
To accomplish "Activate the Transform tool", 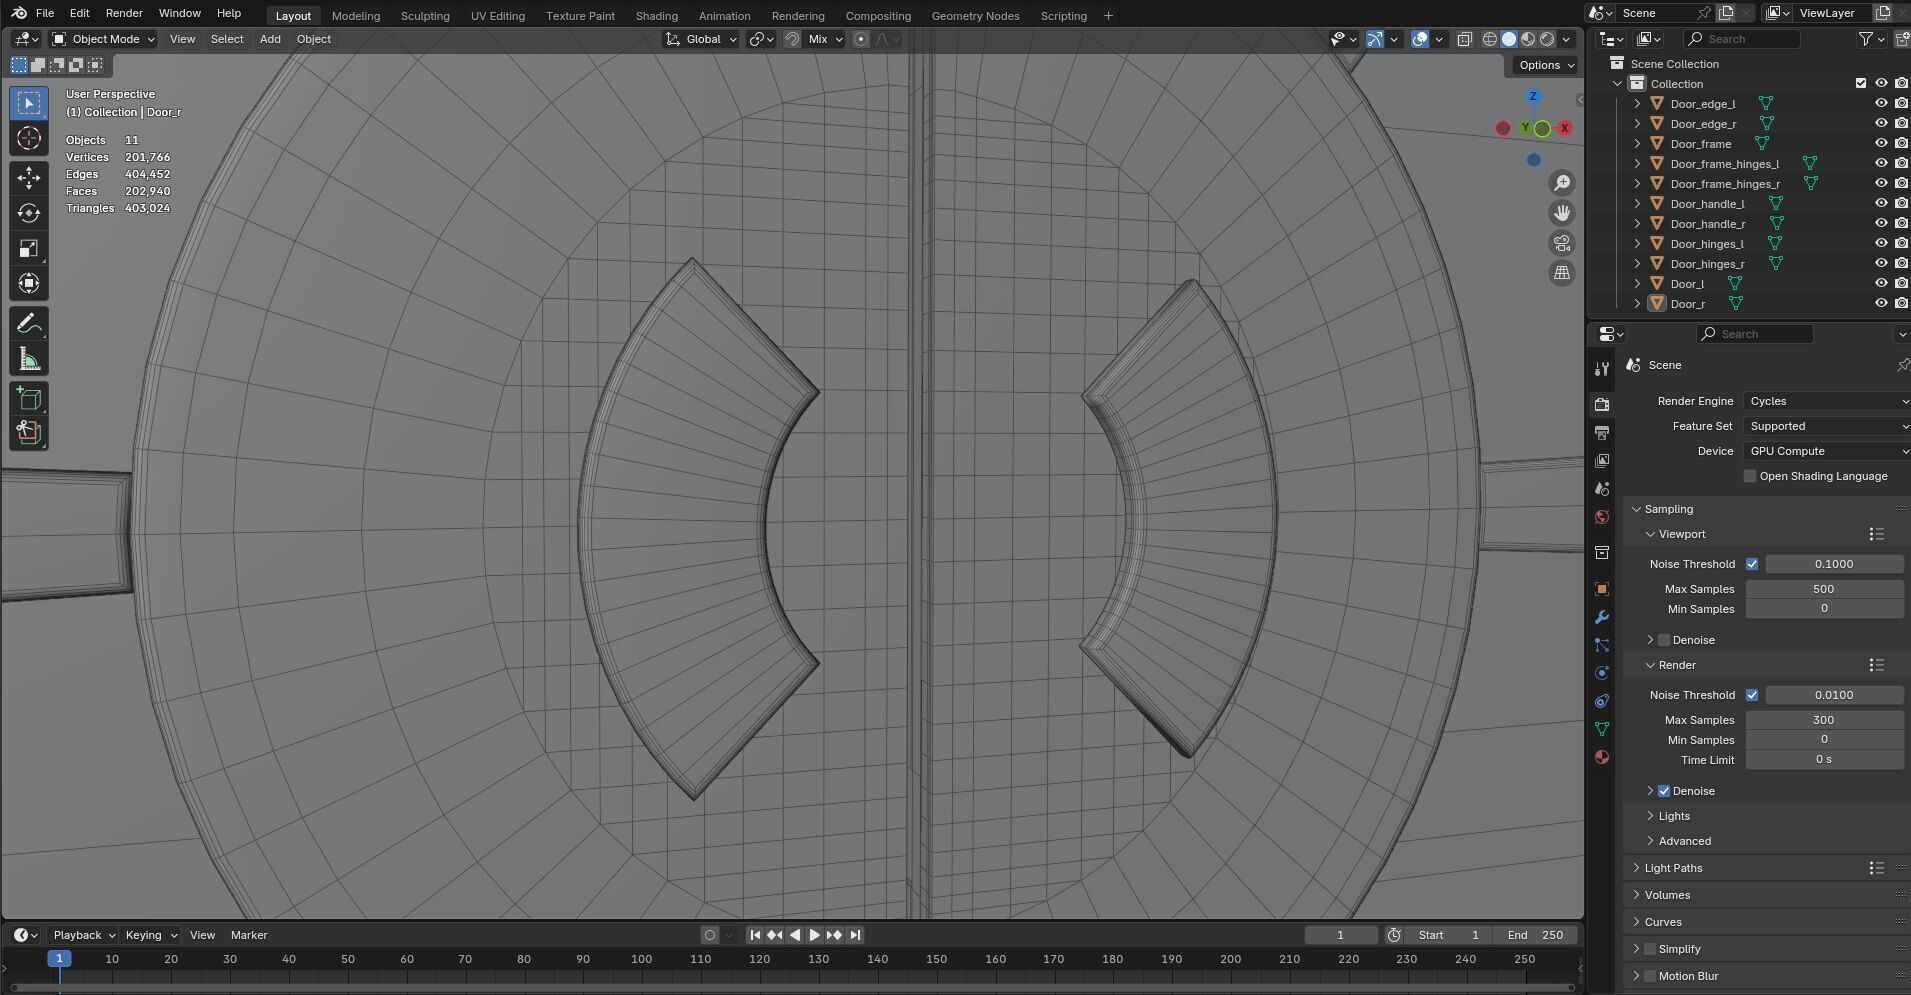I will 28,283.
